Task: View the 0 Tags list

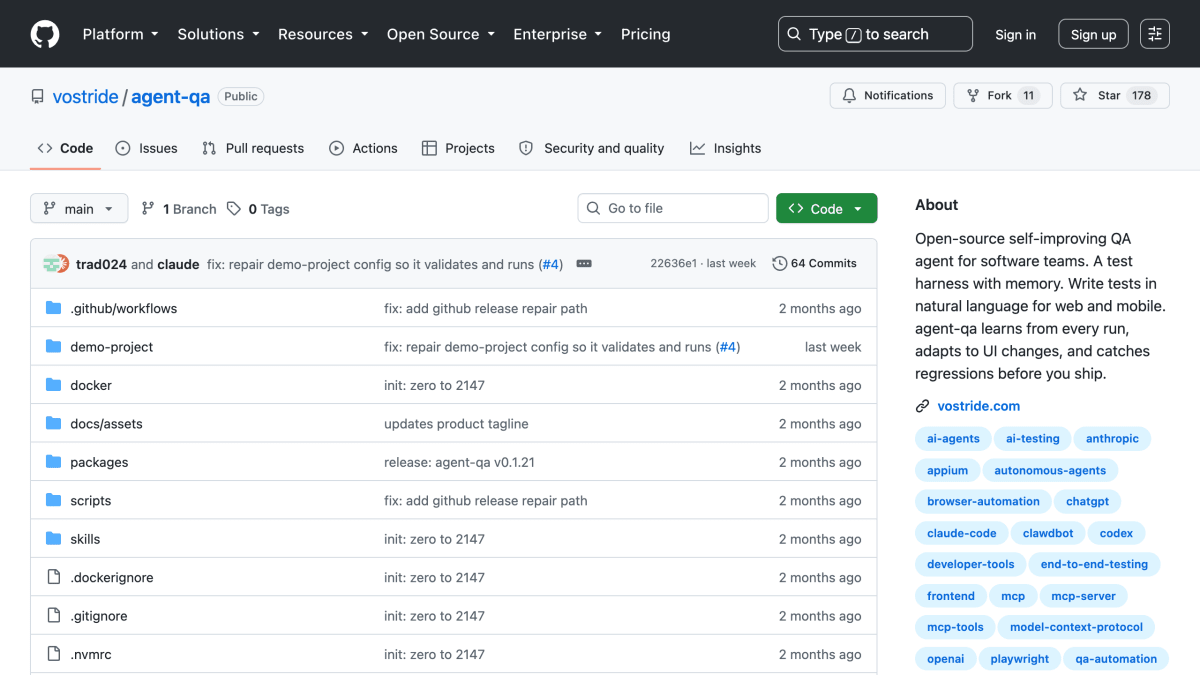Action: [x=258, y=209]
